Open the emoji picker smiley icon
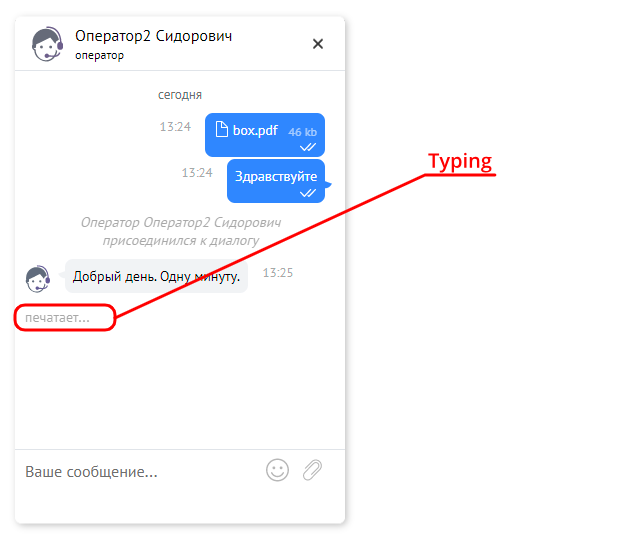Viewport: 640px width, 540px height. 278,470
